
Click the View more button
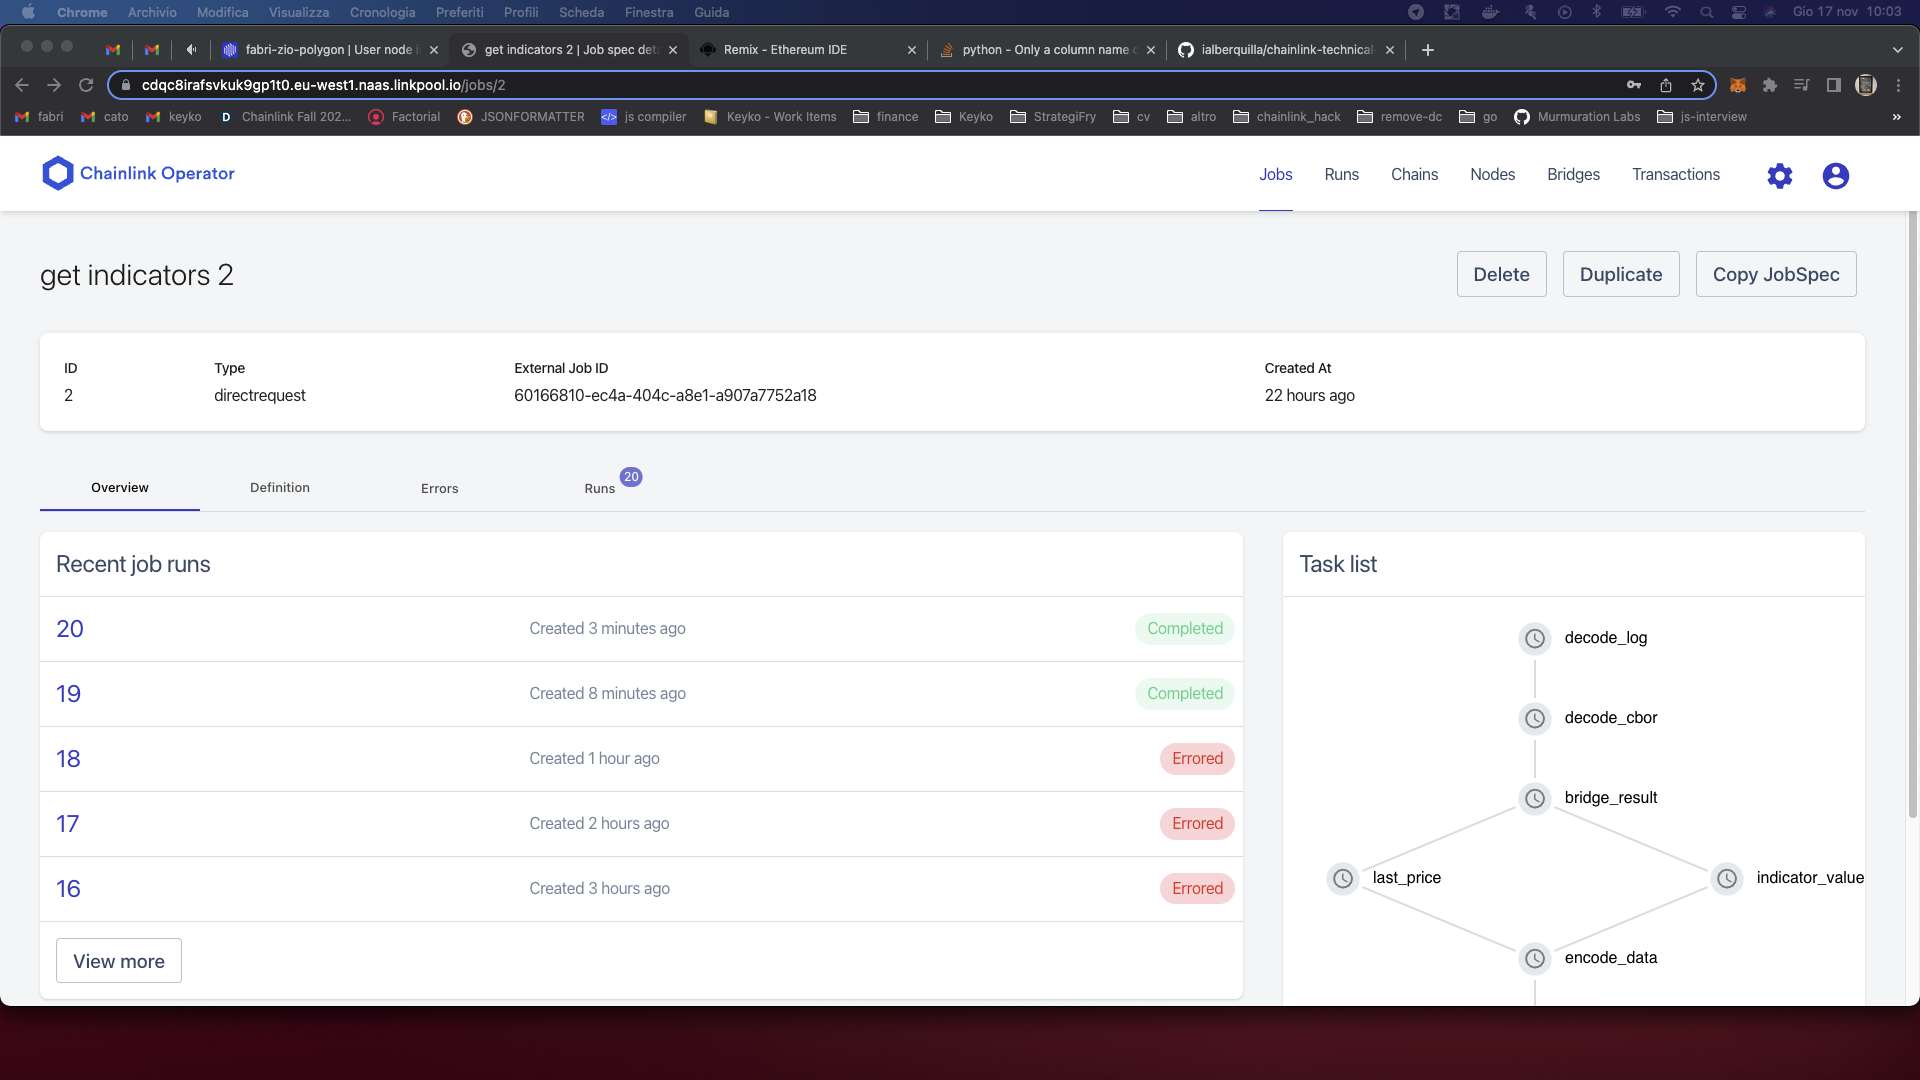[119, 961]
